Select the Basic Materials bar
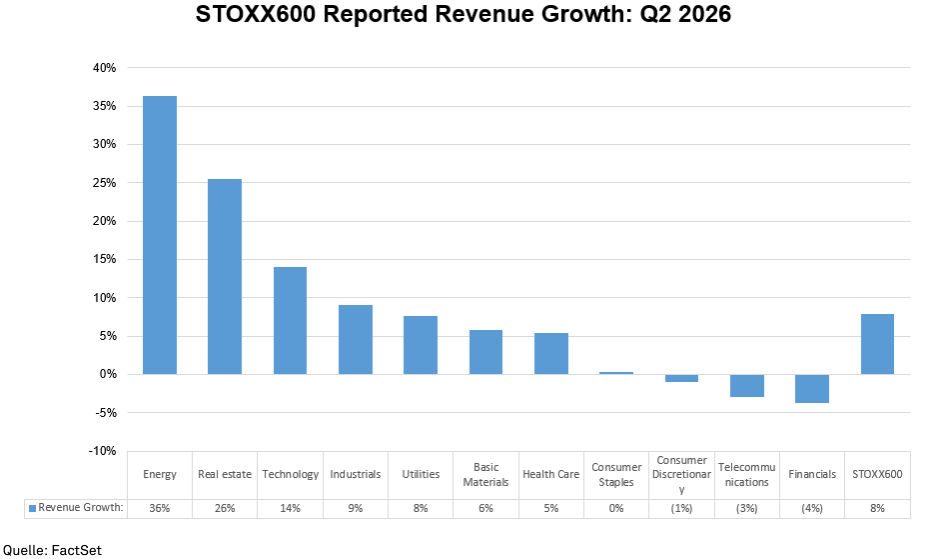The height and width of the screenshot is (559, 927). tap(486, 352)
